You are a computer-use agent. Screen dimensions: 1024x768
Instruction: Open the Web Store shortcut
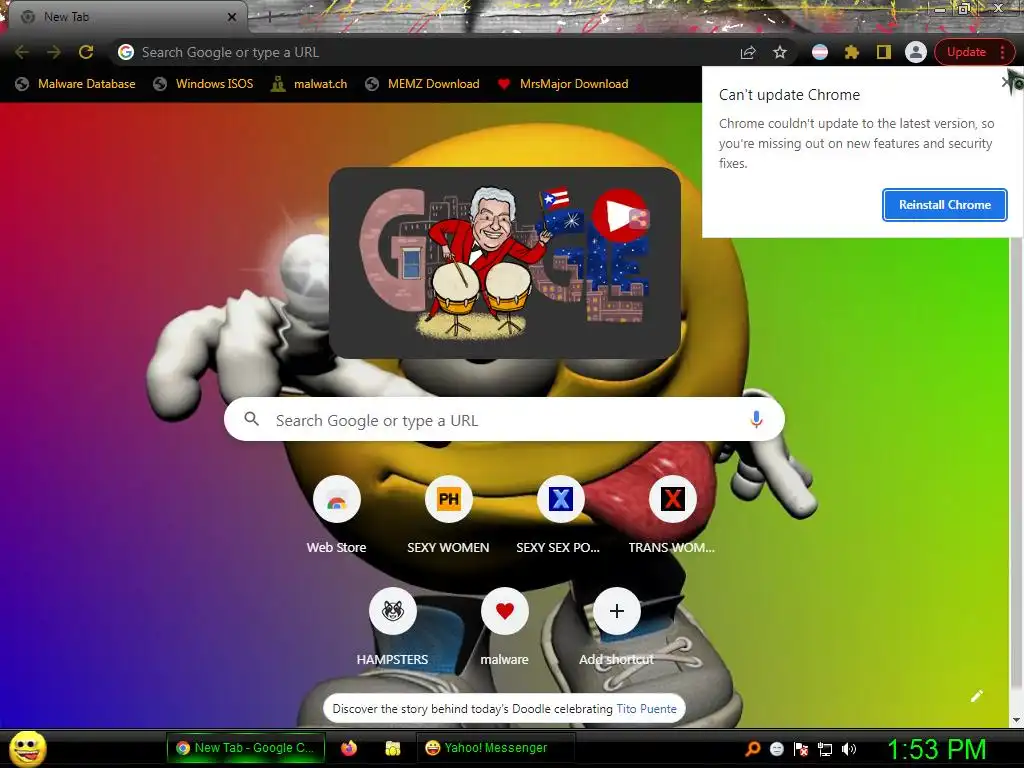tap(336, 516)
